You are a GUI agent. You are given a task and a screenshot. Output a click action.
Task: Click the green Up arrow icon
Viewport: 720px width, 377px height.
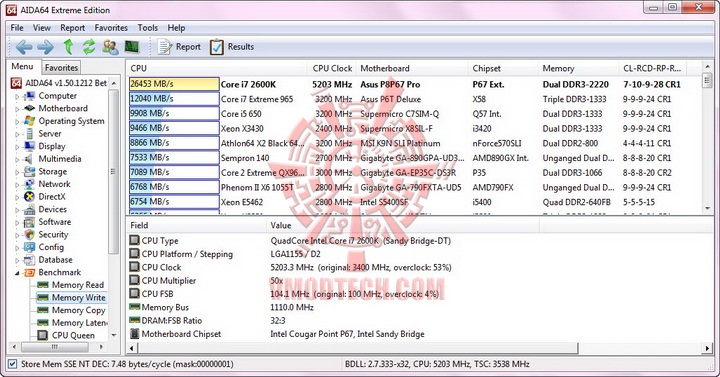tap(68, 46)
